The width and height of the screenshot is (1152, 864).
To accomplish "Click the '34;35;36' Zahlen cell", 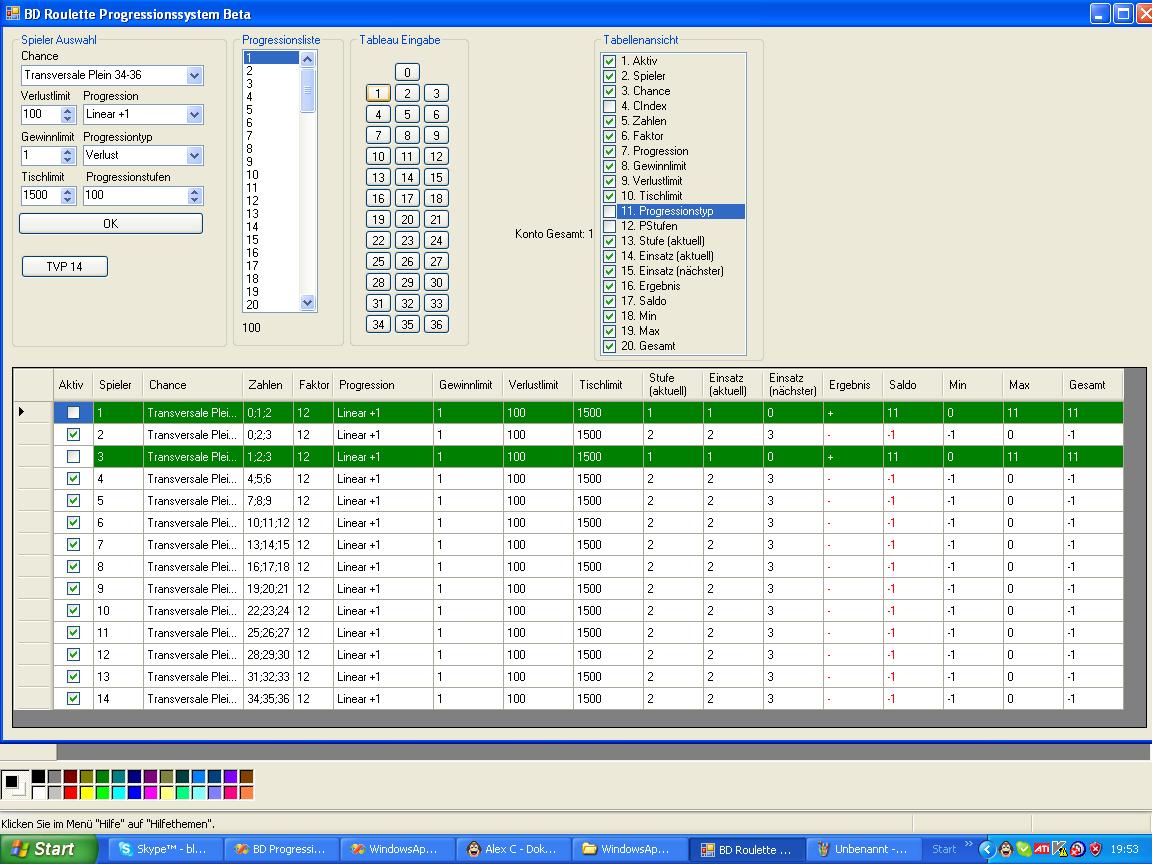I will 268,699.
